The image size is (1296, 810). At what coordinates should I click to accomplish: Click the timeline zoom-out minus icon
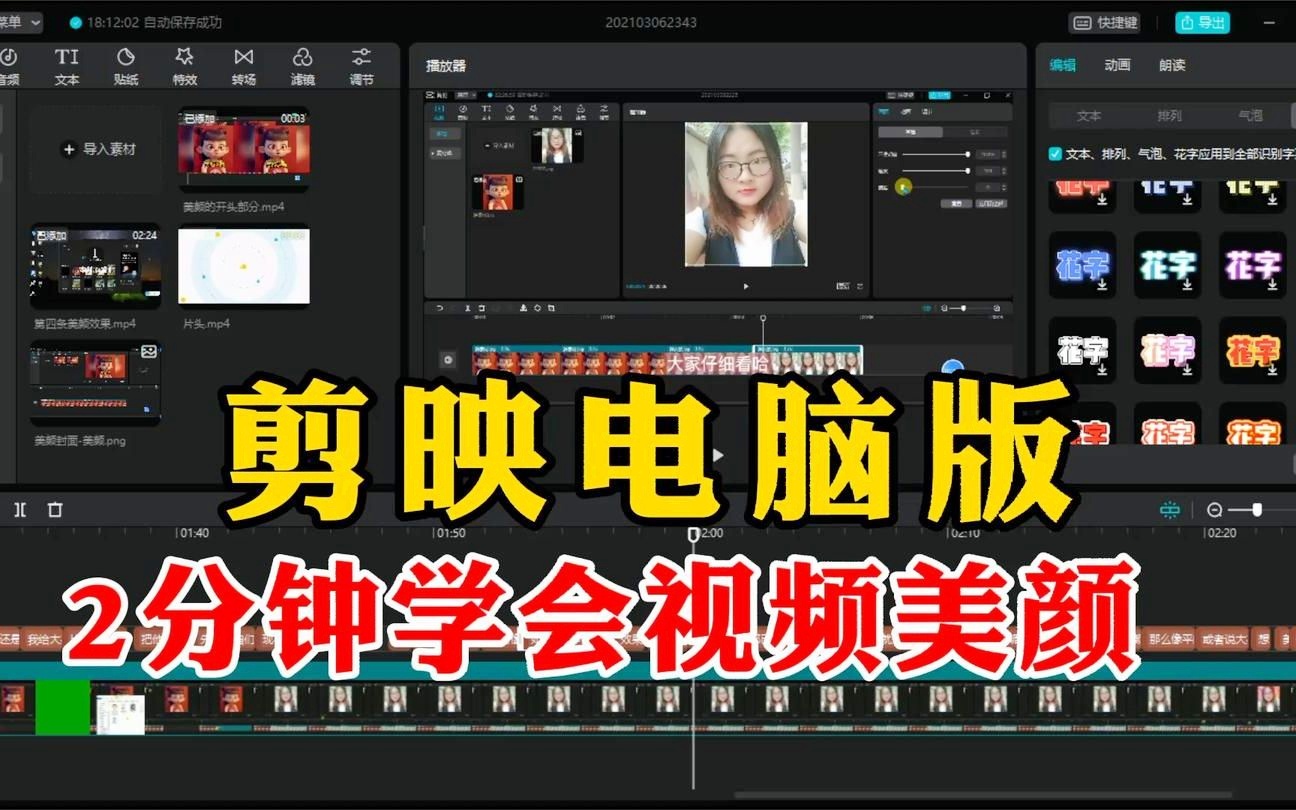pos(1215,510)
